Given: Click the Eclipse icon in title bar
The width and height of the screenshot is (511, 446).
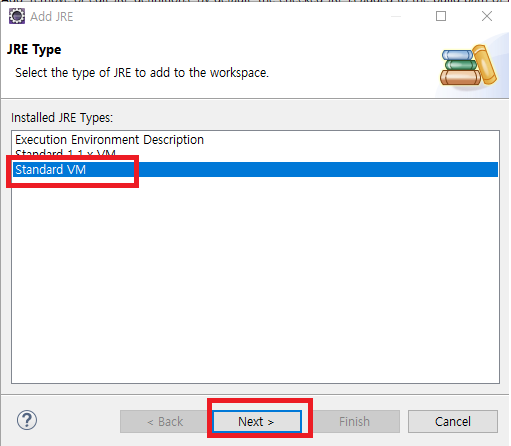Looking at the screenshot, I should tap(17, 16).
